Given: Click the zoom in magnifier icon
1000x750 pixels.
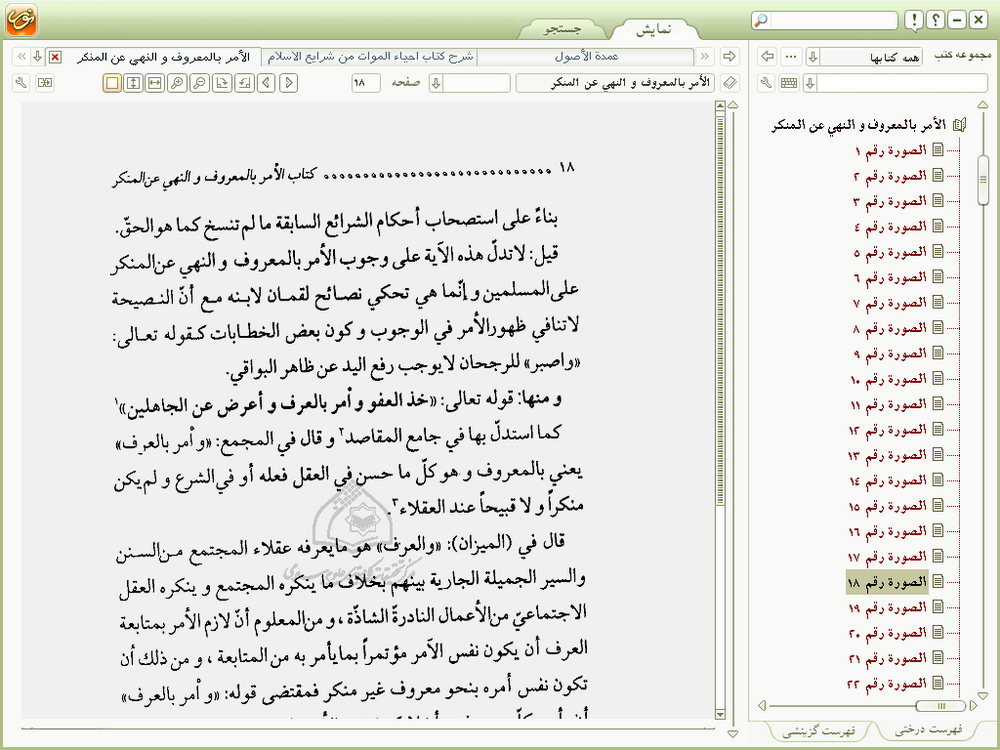Looking at the screenshot, I should [x=176, y=83].
